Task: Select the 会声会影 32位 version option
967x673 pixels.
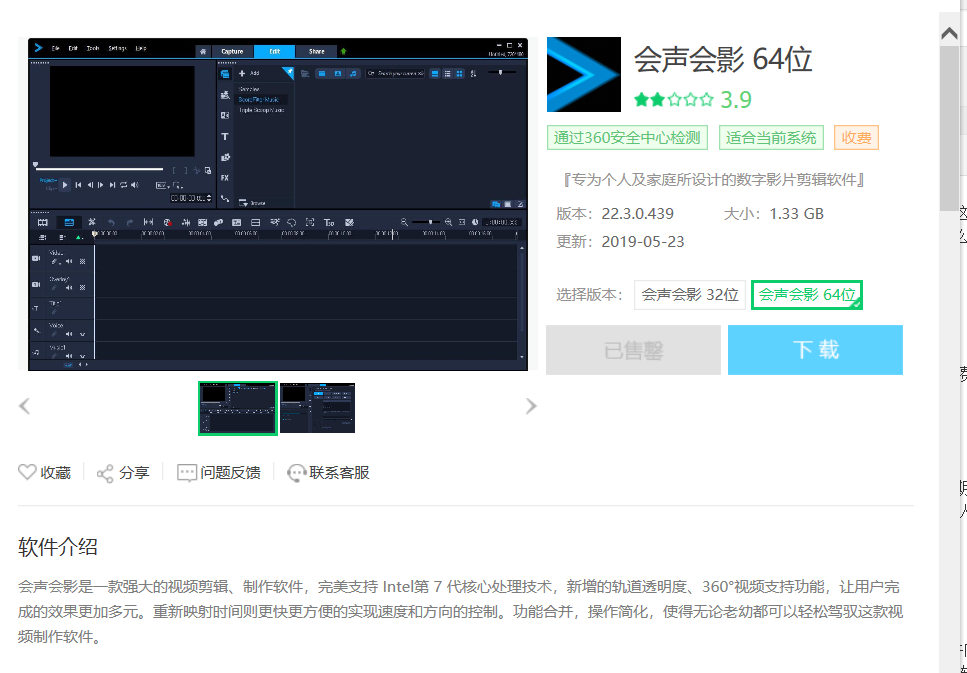Action: click(x=689, y=295)
